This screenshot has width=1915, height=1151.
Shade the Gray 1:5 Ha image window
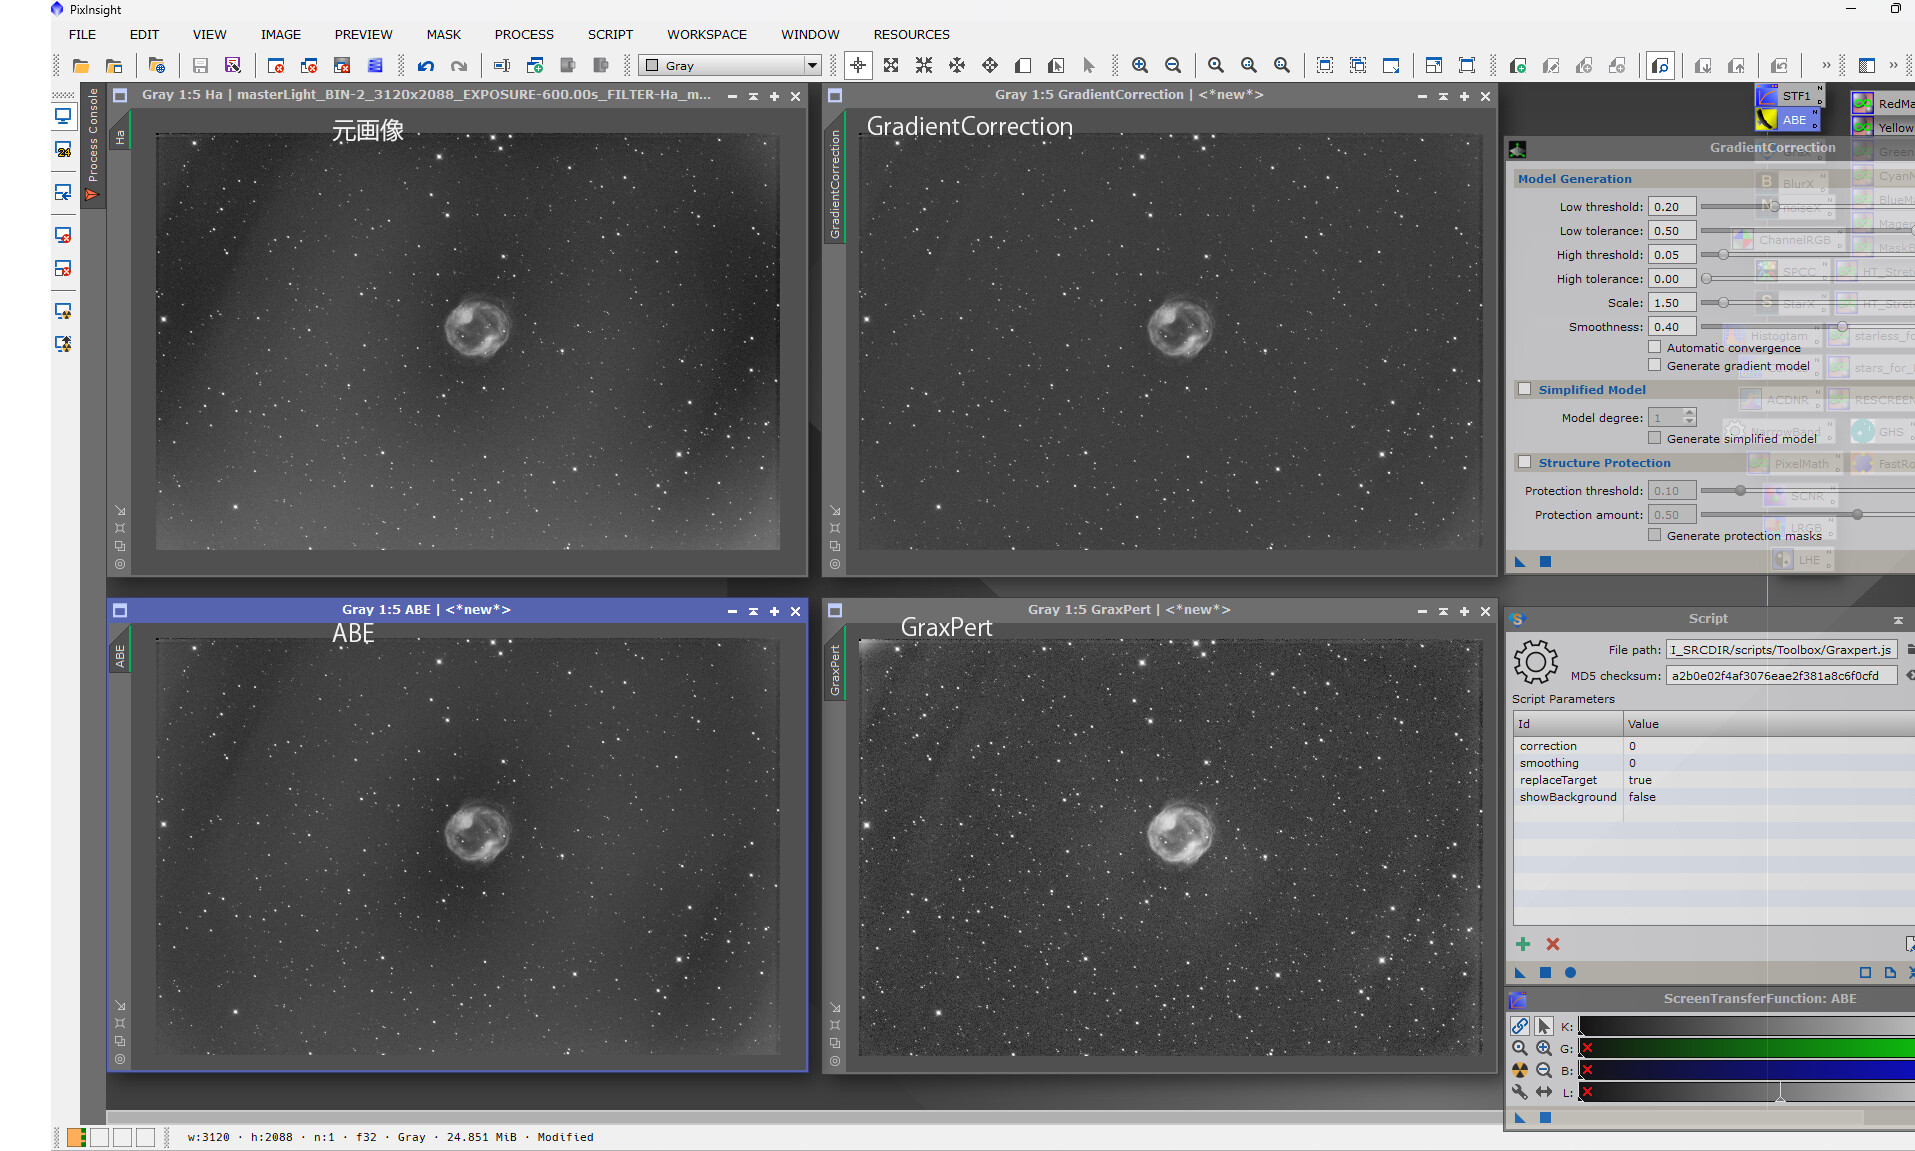[x=753, y=96]
